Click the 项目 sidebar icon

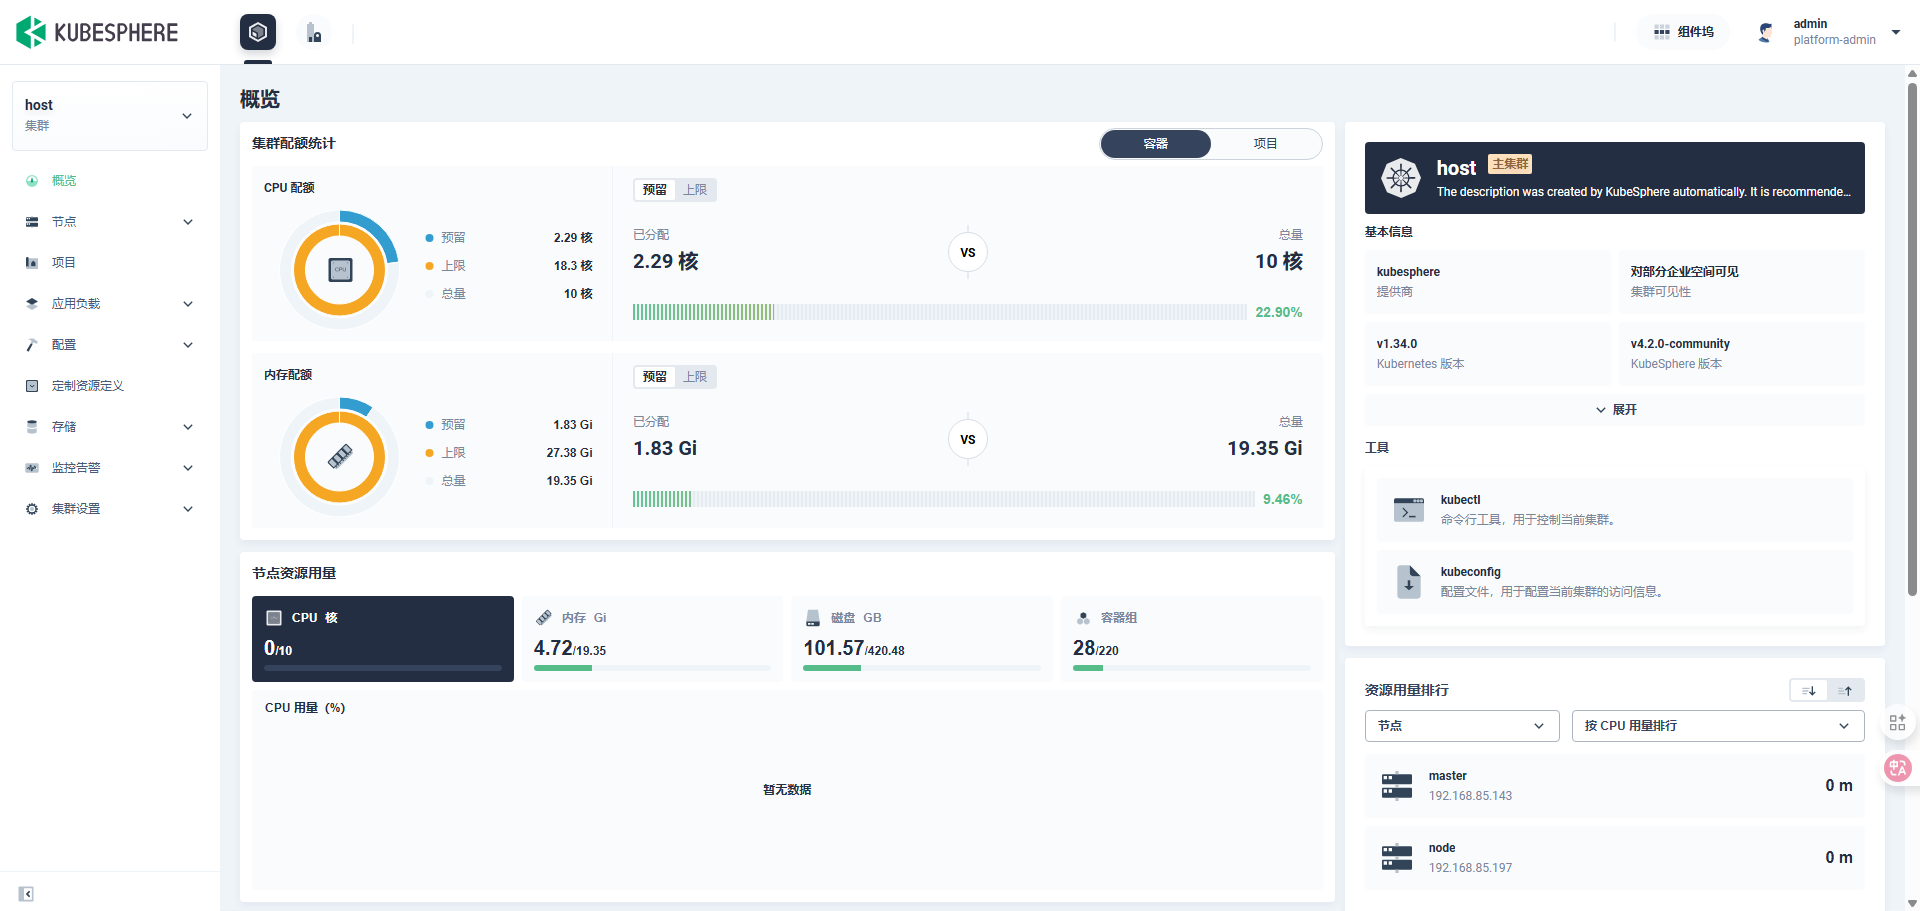tap(32, 263)
